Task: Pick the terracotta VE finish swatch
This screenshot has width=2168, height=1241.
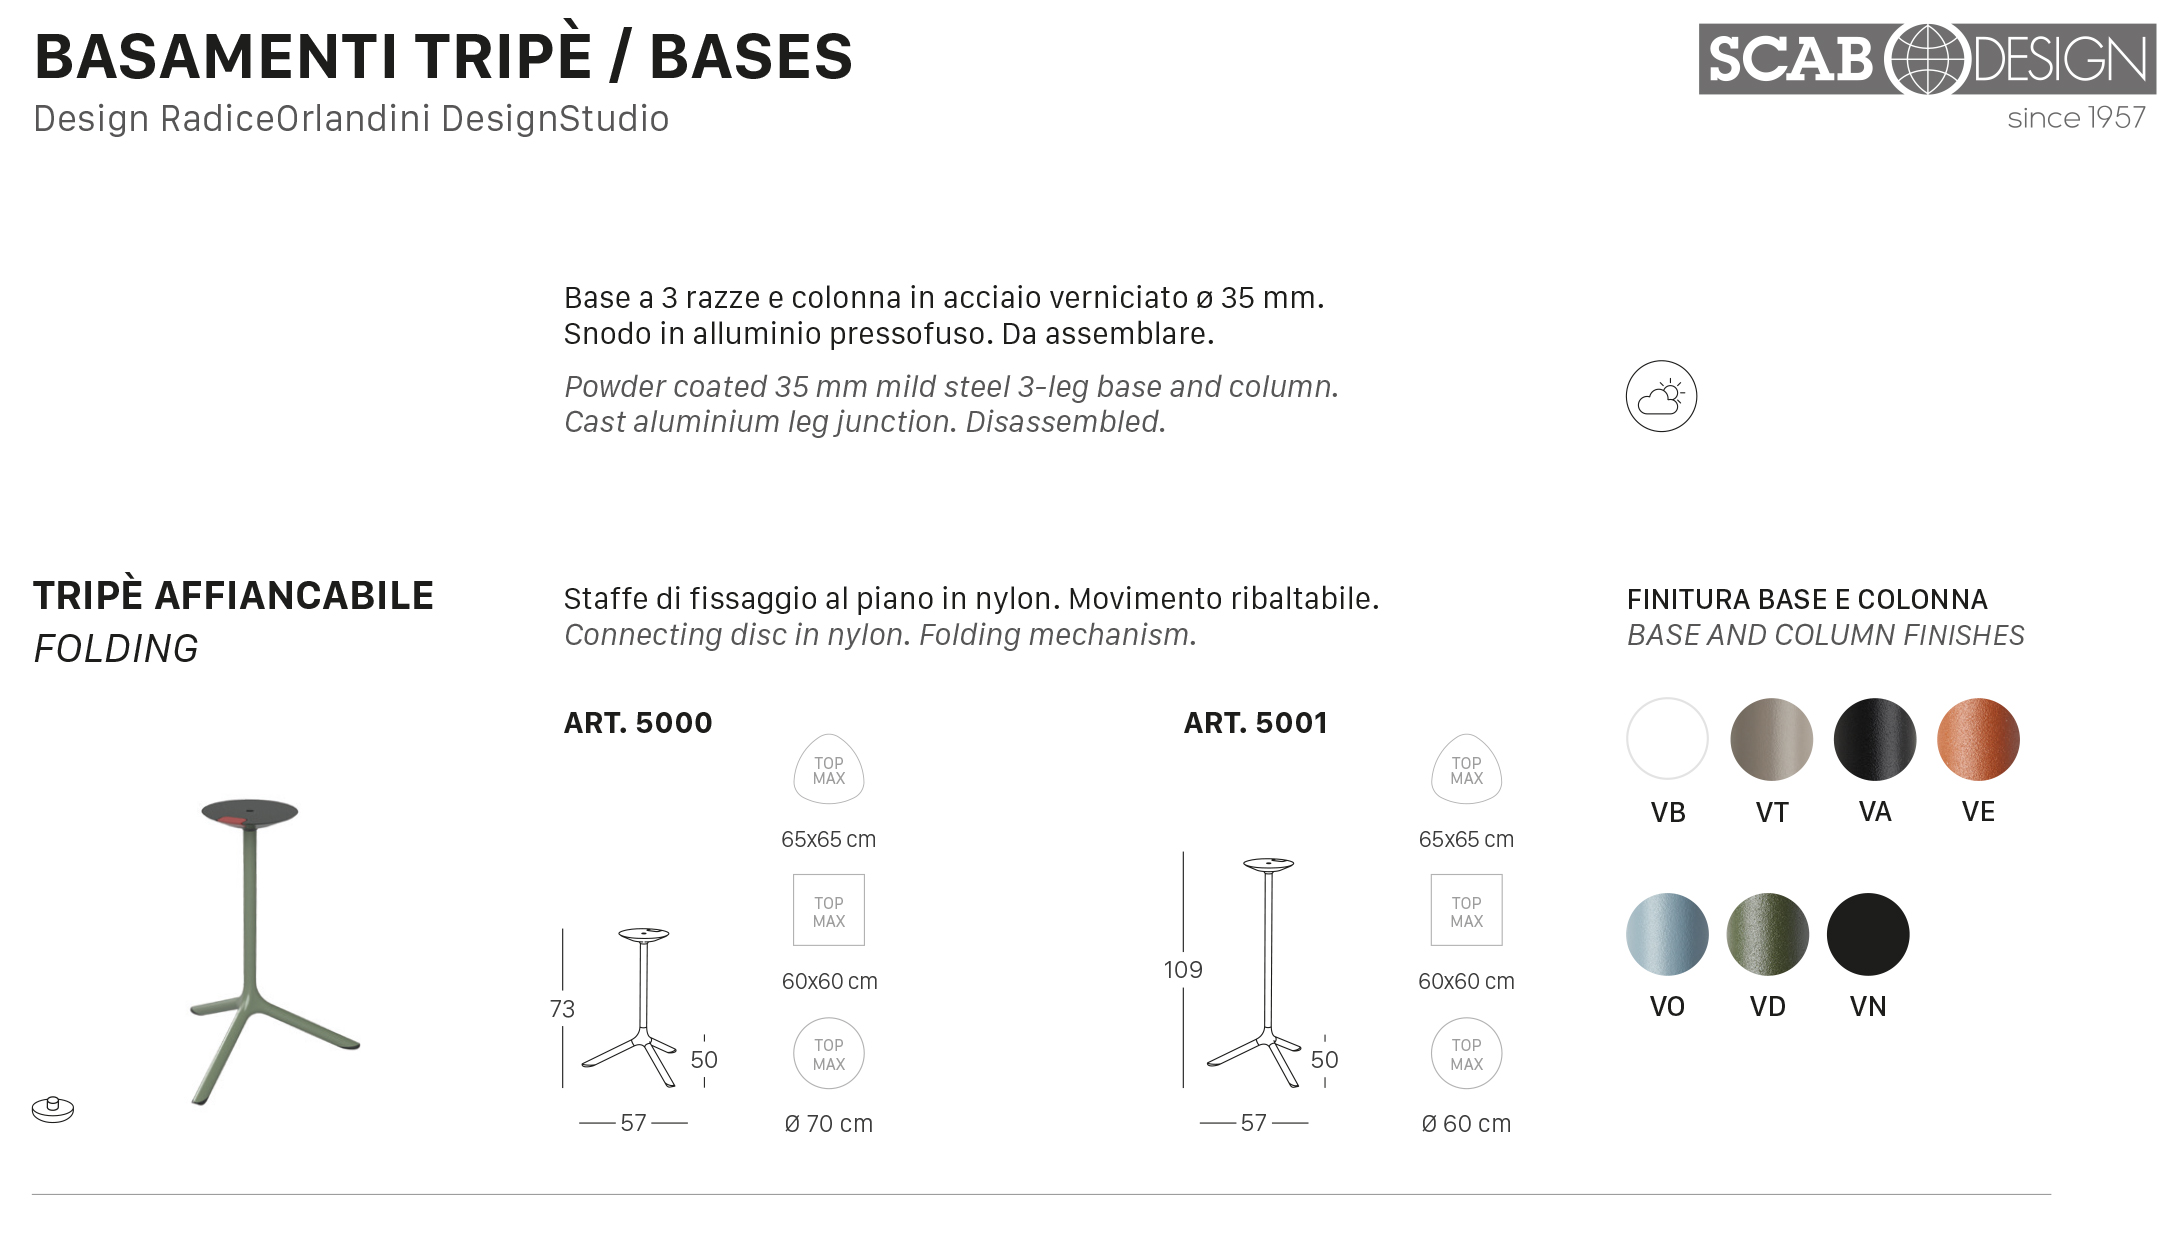Action: (x=1978, y=739)
